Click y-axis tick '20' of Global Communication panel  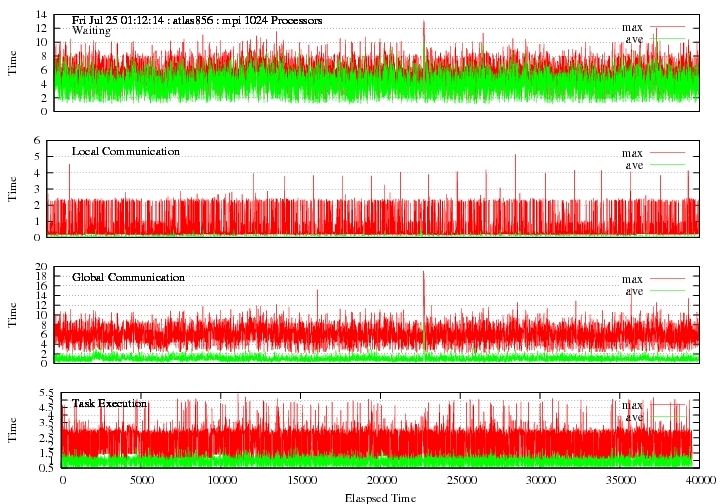pos(41,267)
